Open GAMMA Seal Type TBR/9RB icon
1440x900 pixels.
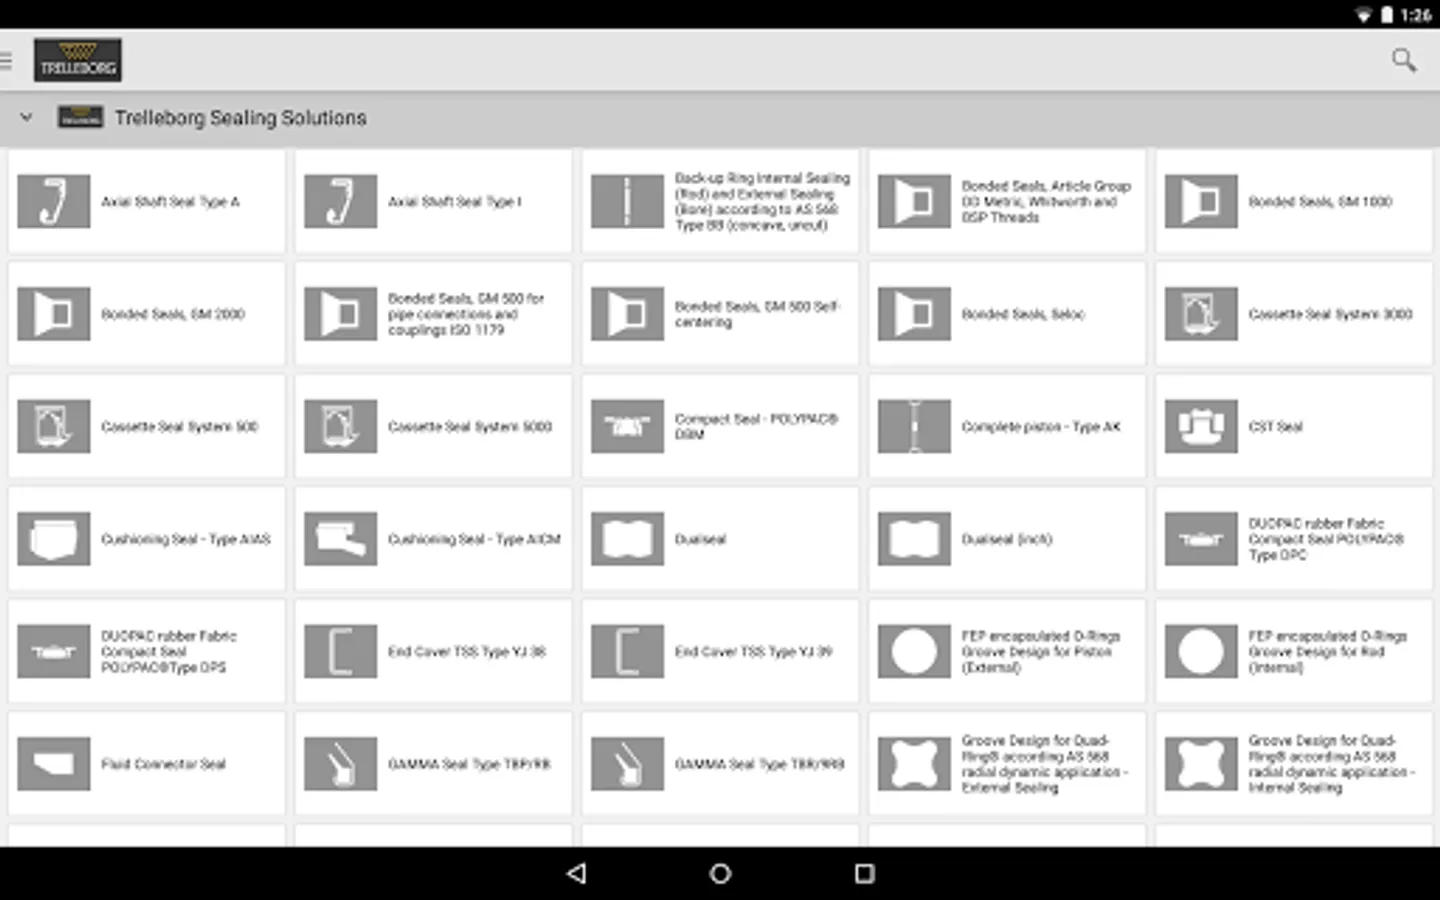(x=628, y=764)
